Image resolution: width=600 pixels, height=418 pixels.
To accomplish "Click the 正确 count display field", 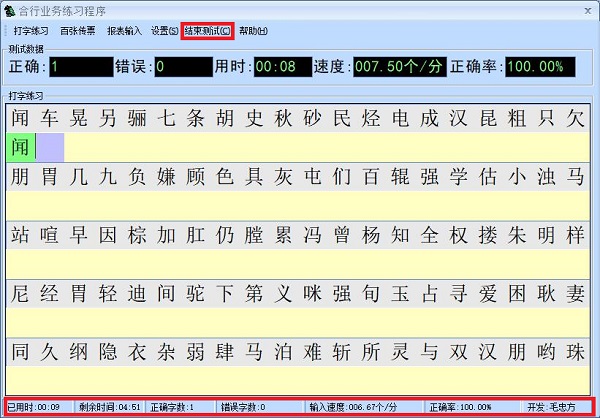I will [x=81, y=67].
